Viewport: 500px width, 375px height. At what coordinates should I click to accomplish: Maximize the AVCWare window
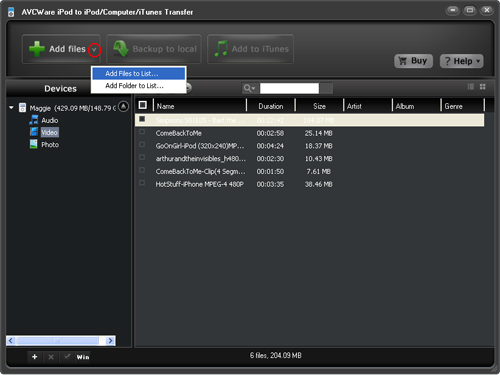click(470, 10)
